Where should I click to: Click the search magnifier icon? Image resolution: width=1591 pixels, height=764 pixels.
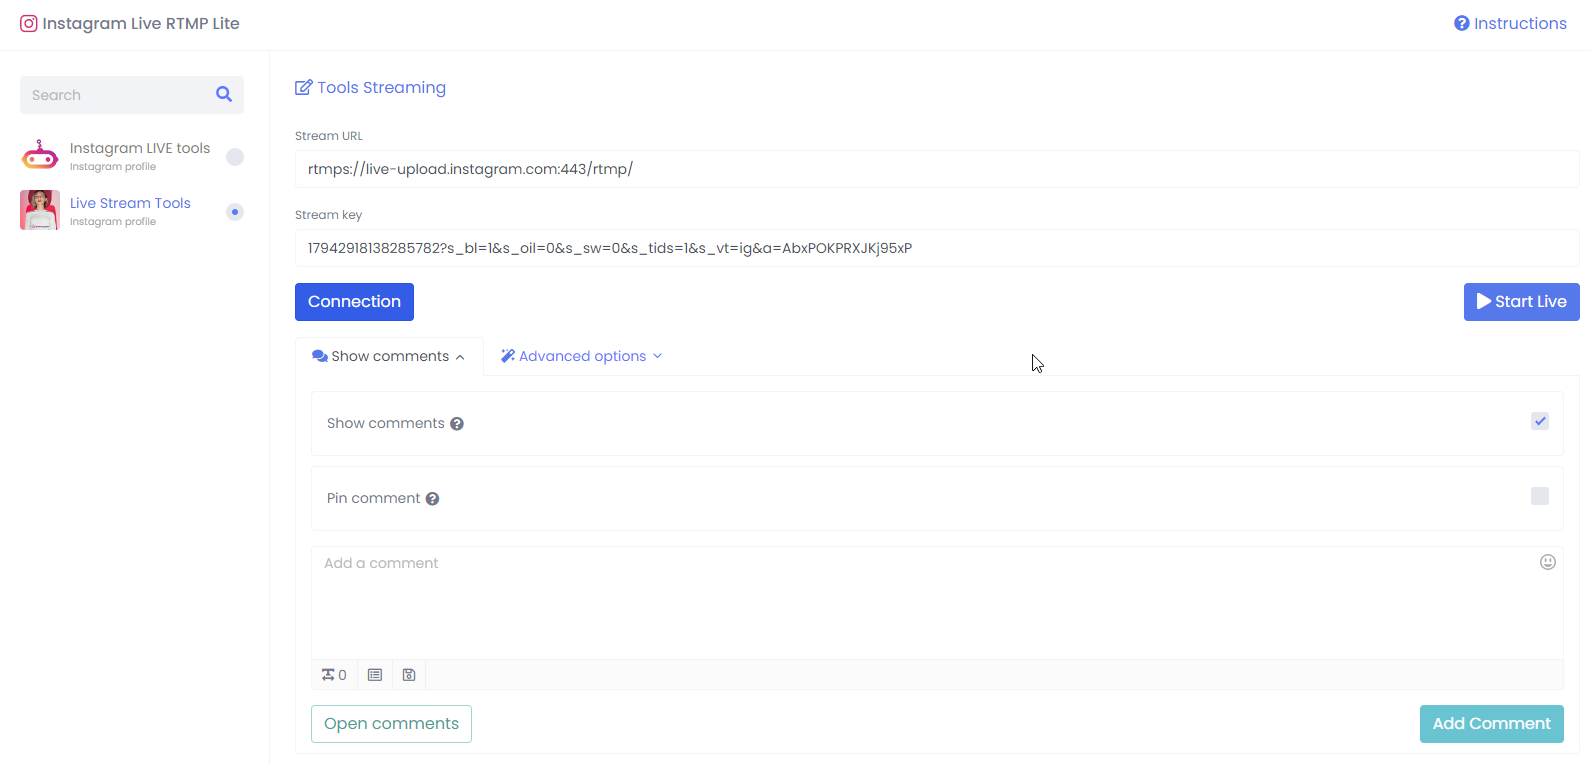tap(224, 94)
